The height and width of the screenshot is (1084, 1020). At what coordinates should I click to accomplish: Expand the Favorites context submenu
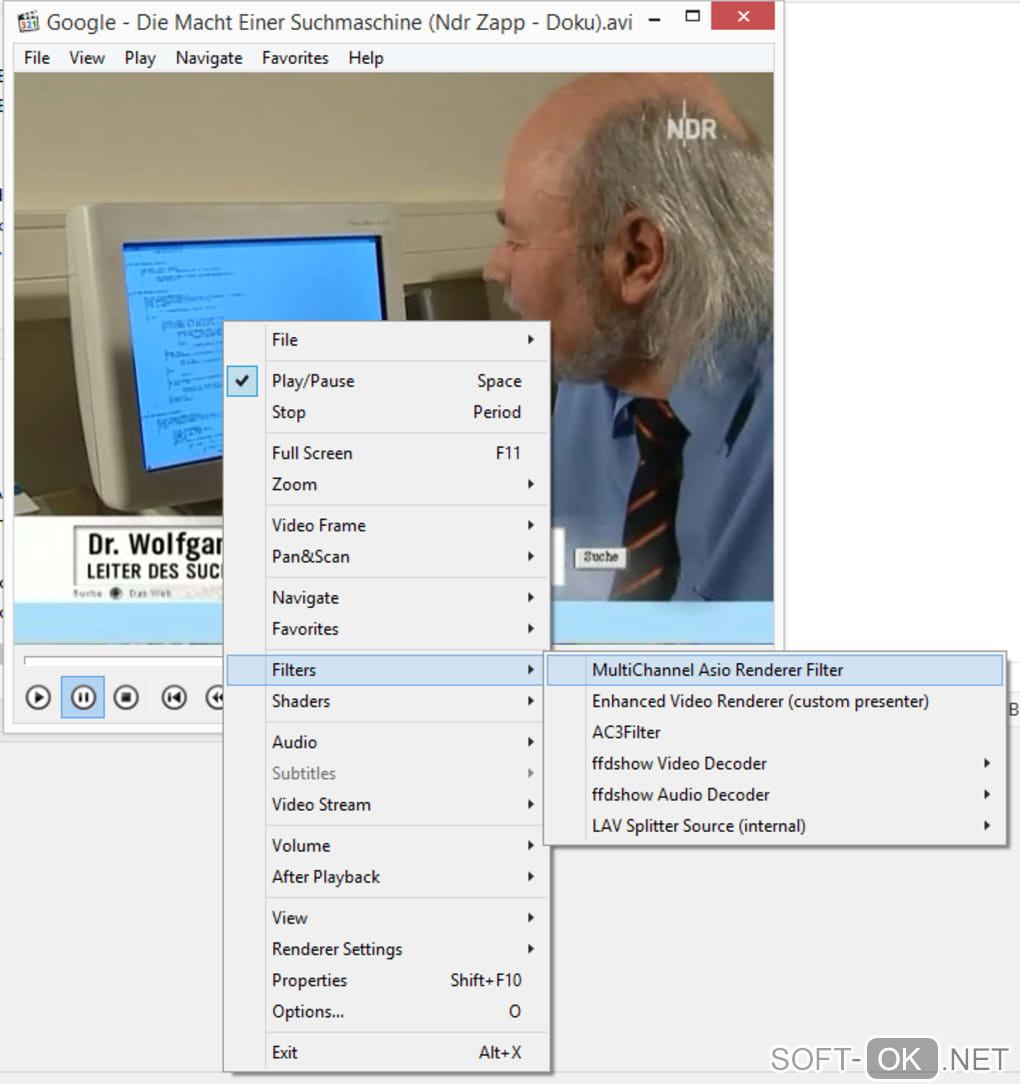pos(387,628)
